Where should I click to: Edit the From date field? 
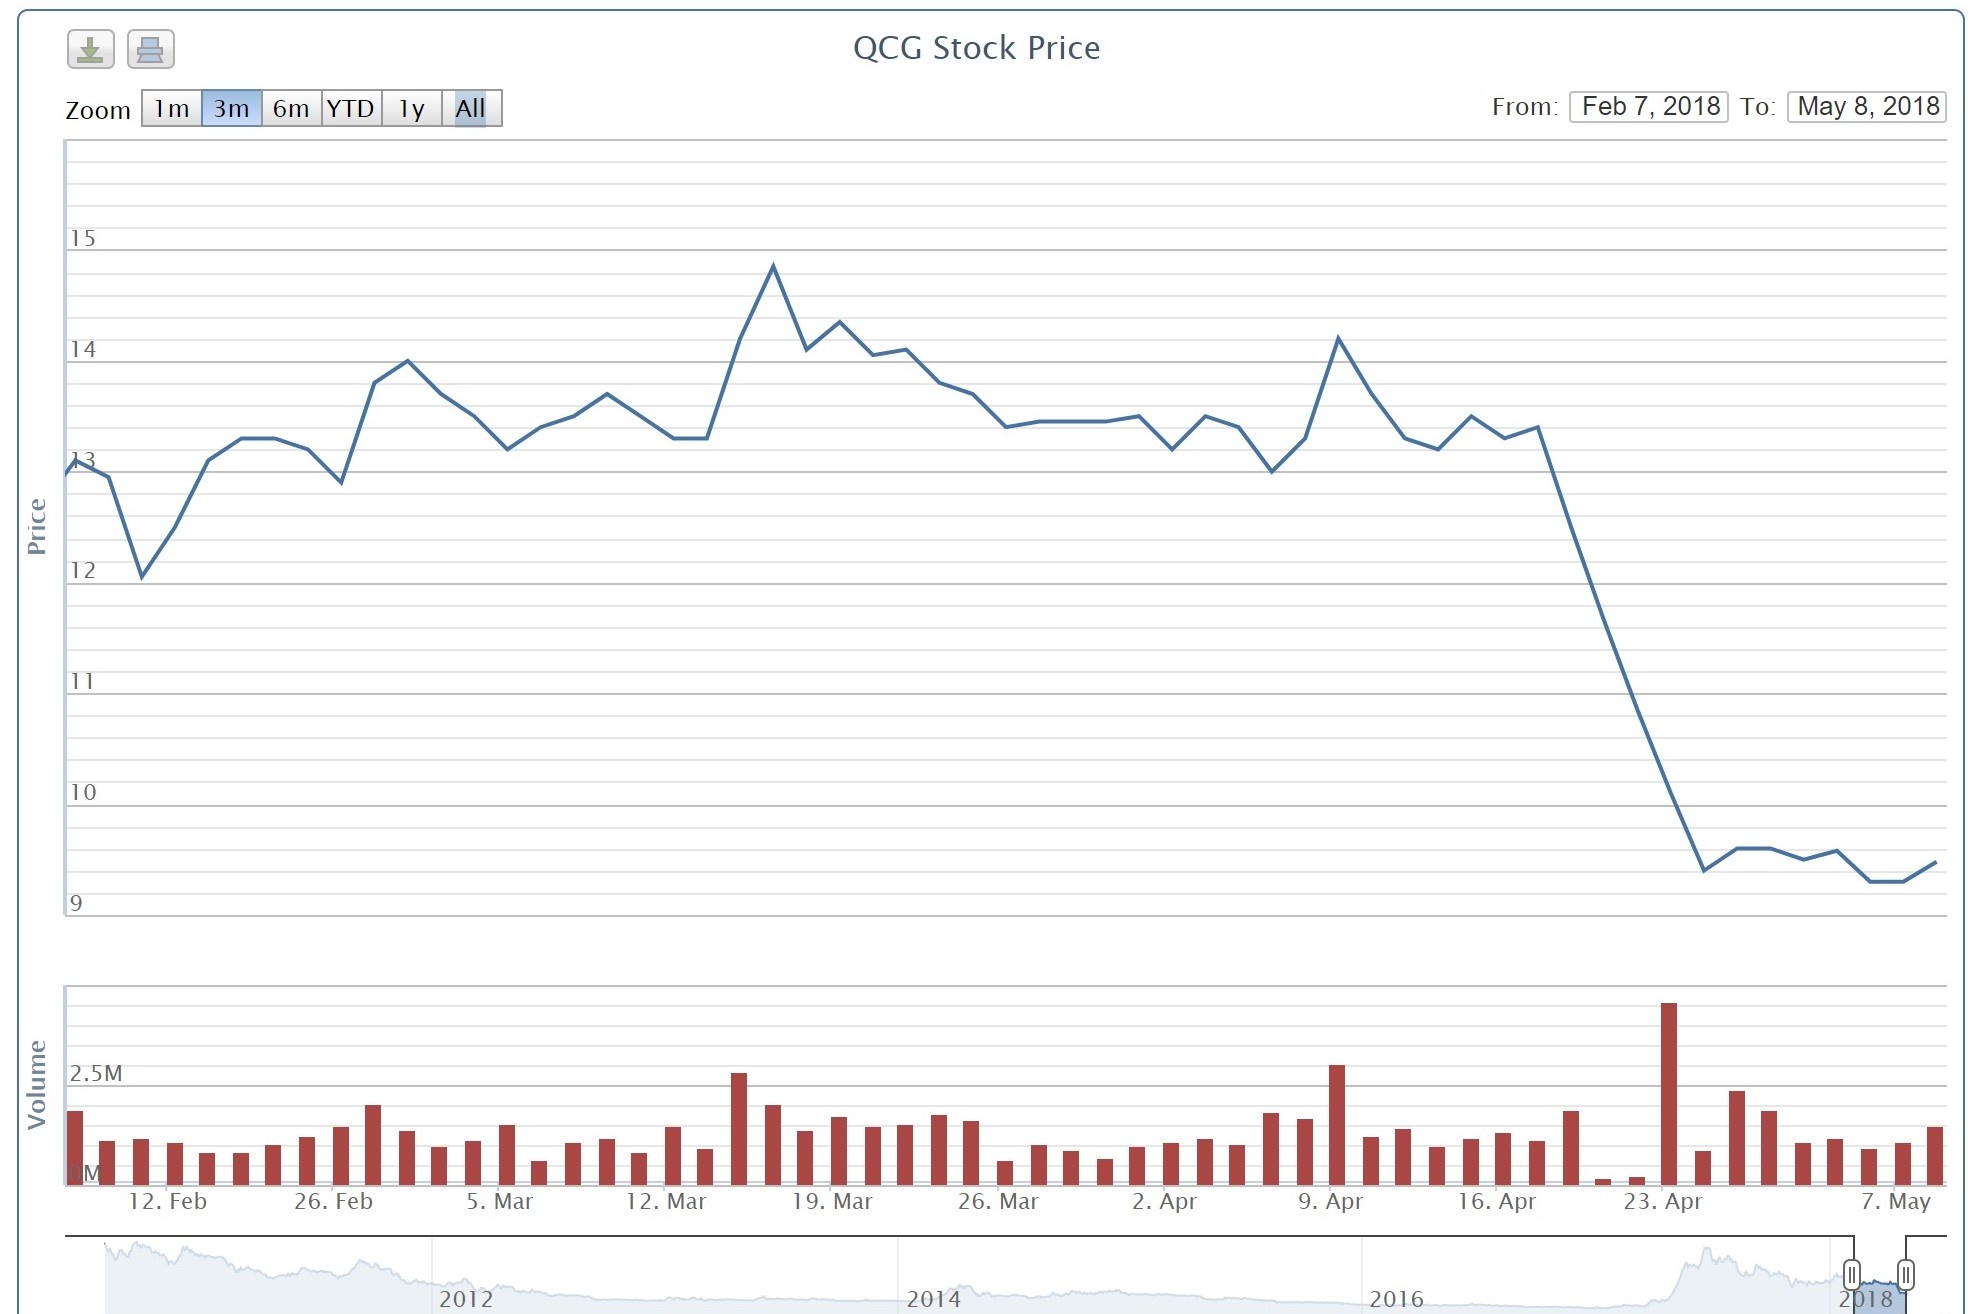pos(1649,106)
